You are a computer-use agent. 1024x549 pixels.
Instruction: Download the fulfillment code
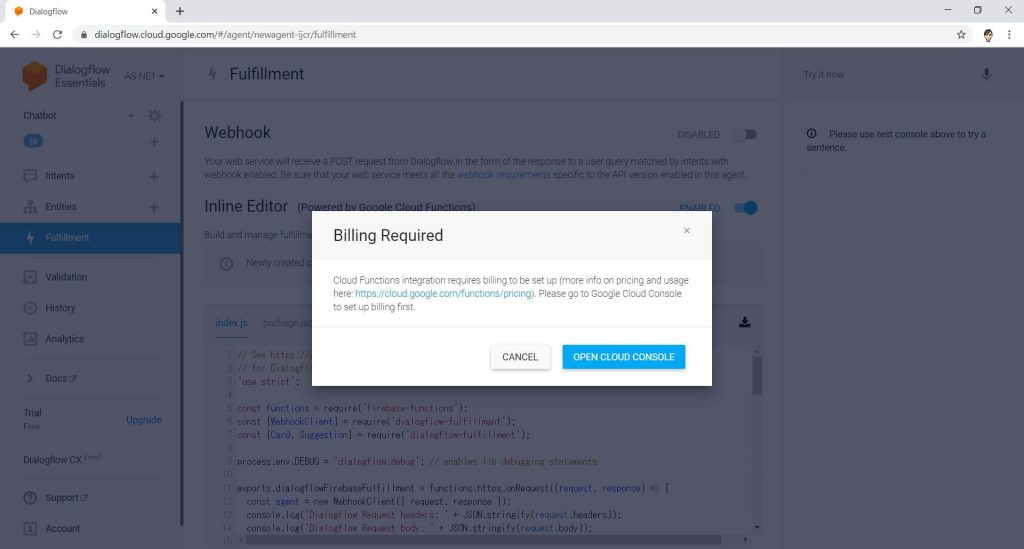pyautogui.click(x=744, y=322)
